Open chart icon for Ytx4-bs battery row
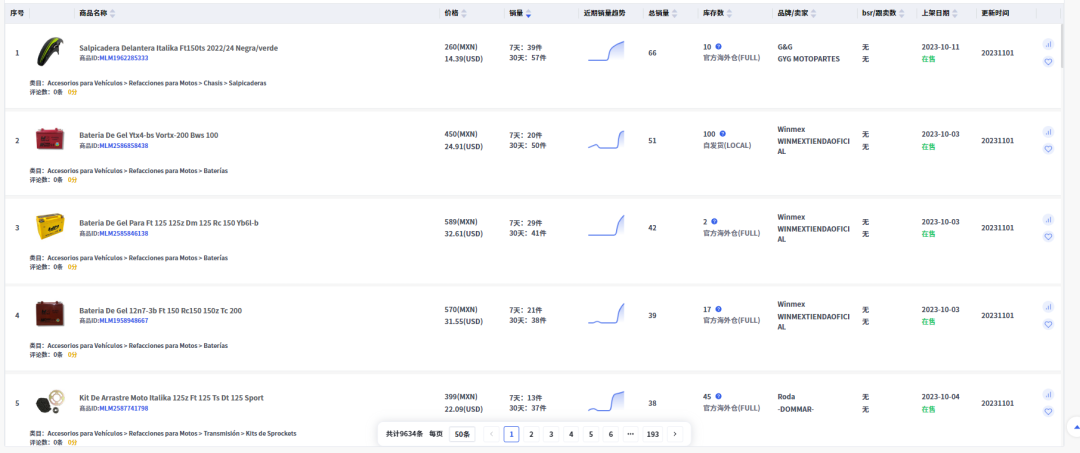Viewport: 1080px width, 453px height. click(1048, 131)
